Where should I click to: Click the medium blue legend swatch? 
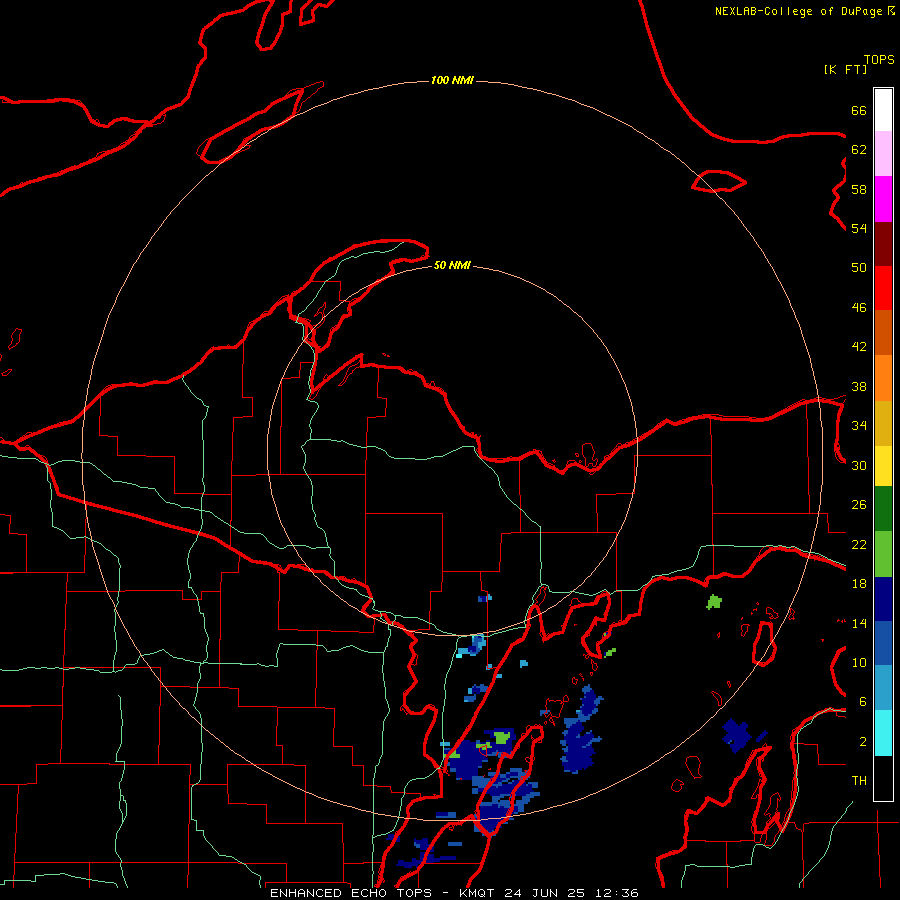coord(883,643)
